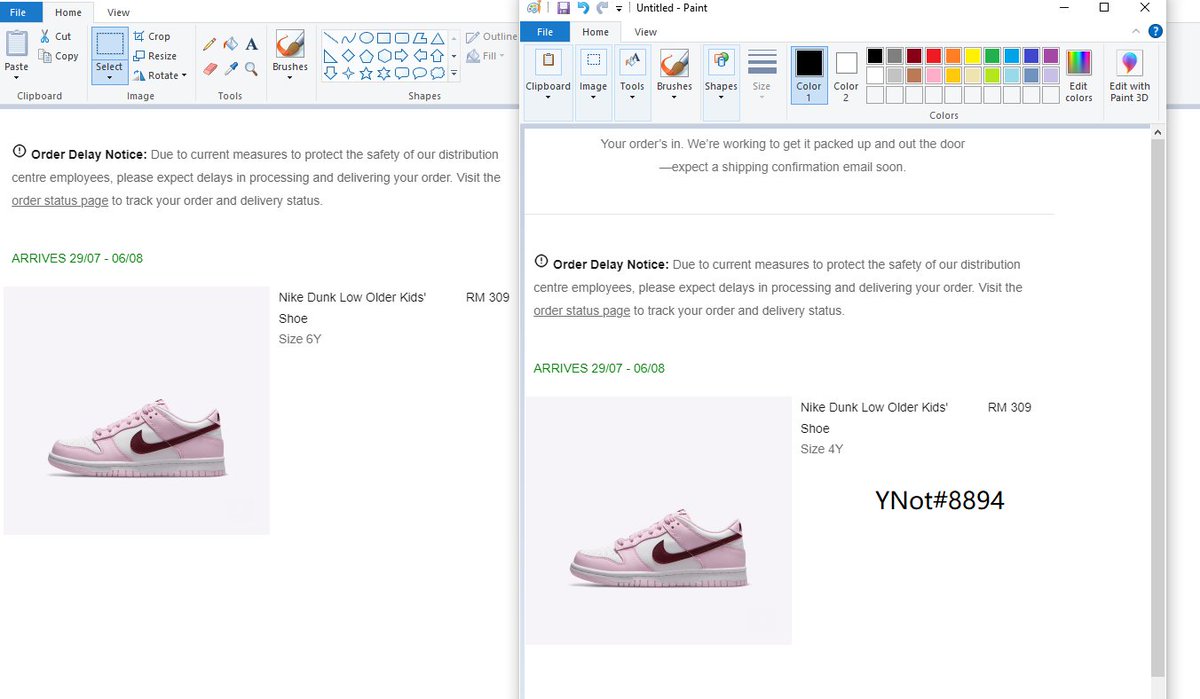Choose the Right arrow shape
This screenshot has width=1200, height=699.
coord(402,55)
